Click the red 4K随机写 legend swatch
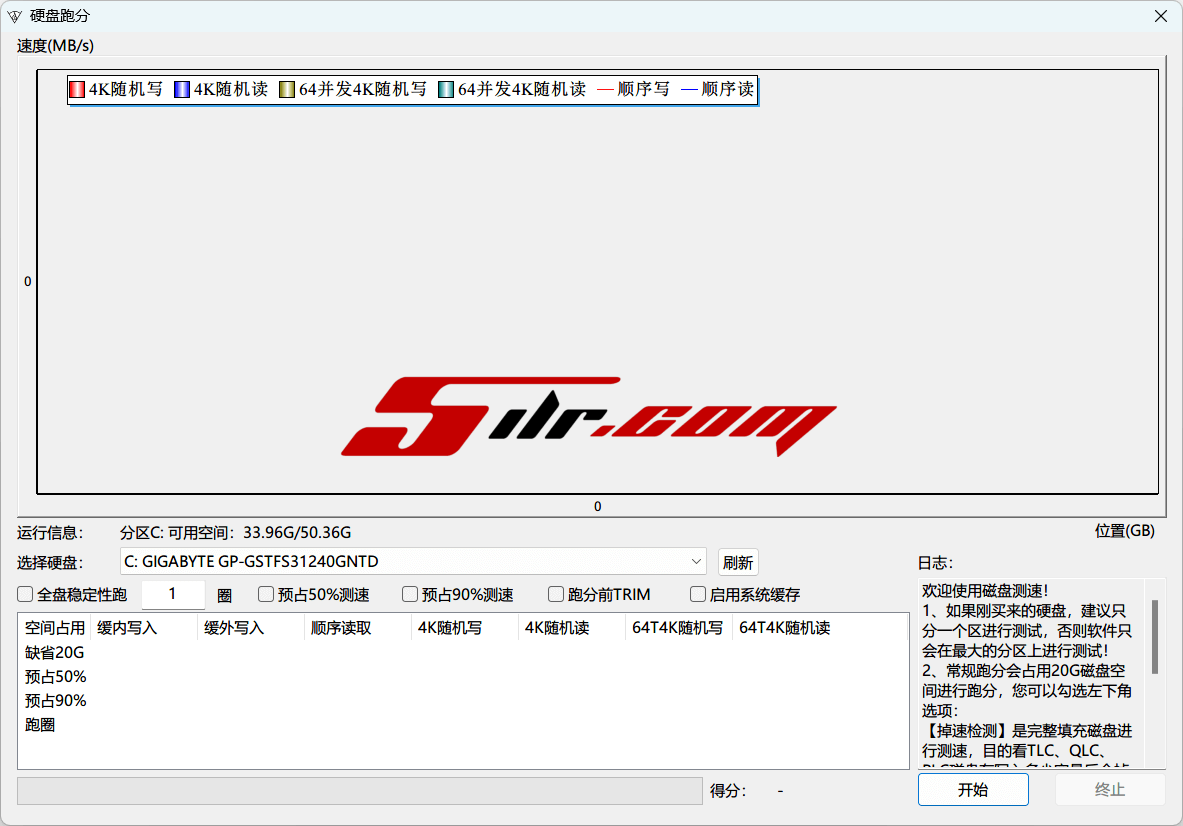The height and width of the screenshot is (826, 1183). pyautogui.click(x=76, y=89)
